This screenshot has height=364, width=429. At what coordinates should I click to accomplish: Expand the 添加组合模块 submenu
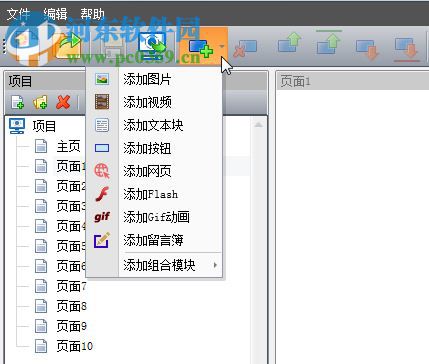pos(154,265)
